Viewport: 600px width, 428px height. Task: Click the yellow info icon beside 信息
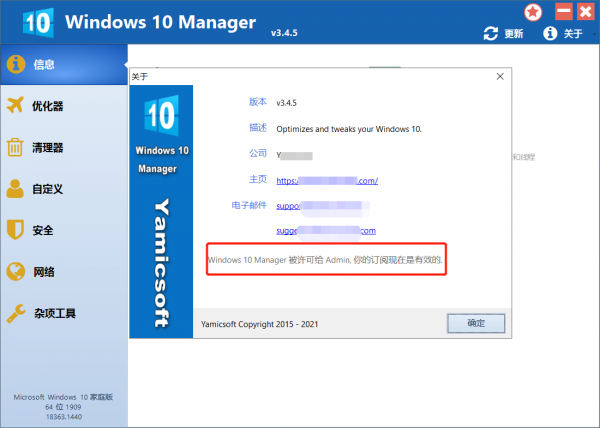click(x=16, y=64)
